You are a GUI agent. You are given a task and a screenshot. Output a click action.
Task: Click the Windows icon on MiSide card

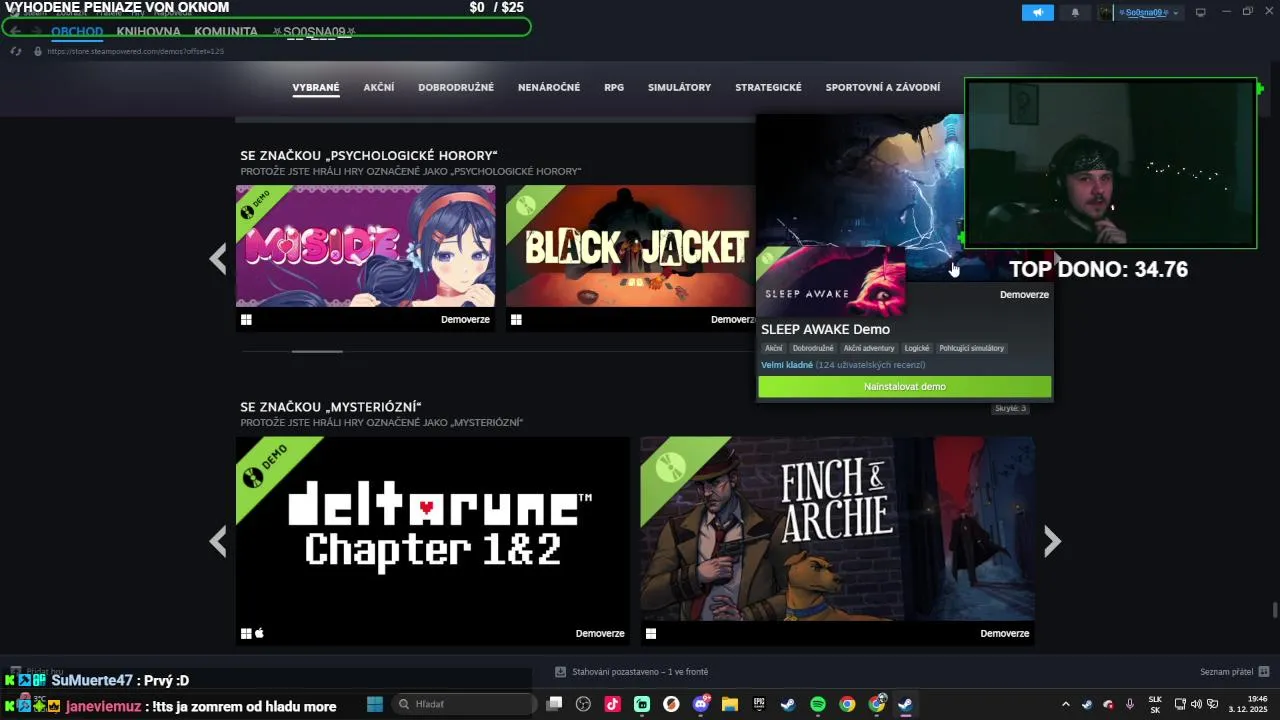tap(246, 320)
